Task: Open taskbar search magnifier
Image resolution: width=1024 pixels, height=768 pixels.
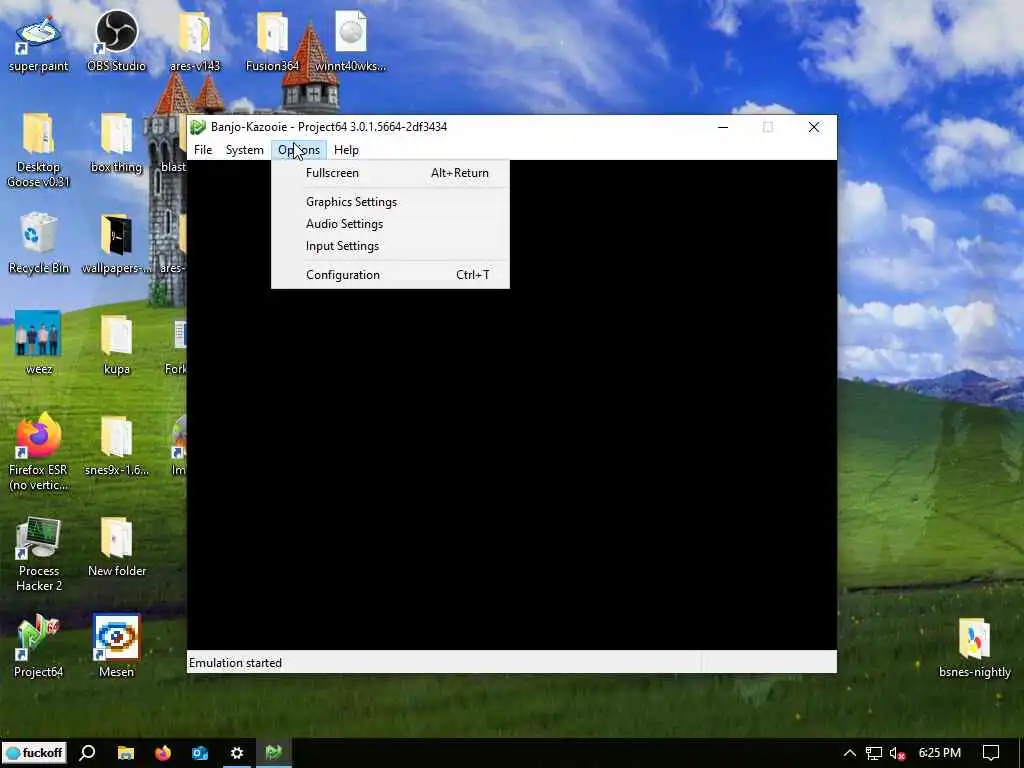Action: [x=87, y=753]
